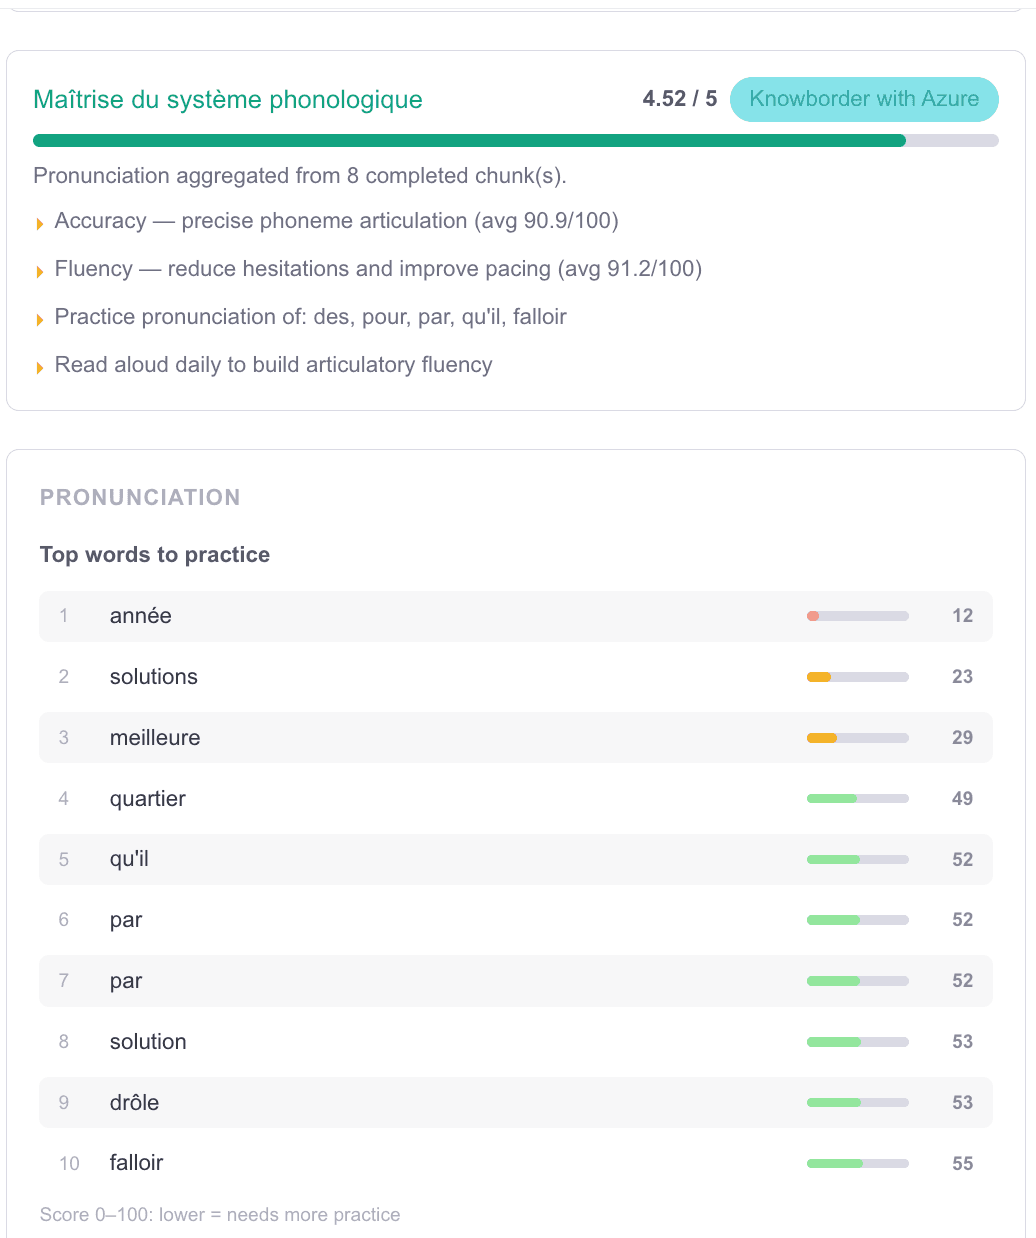Click the 4.52 / 5 score value
1036x1238 pixels.
pos(679,99)
